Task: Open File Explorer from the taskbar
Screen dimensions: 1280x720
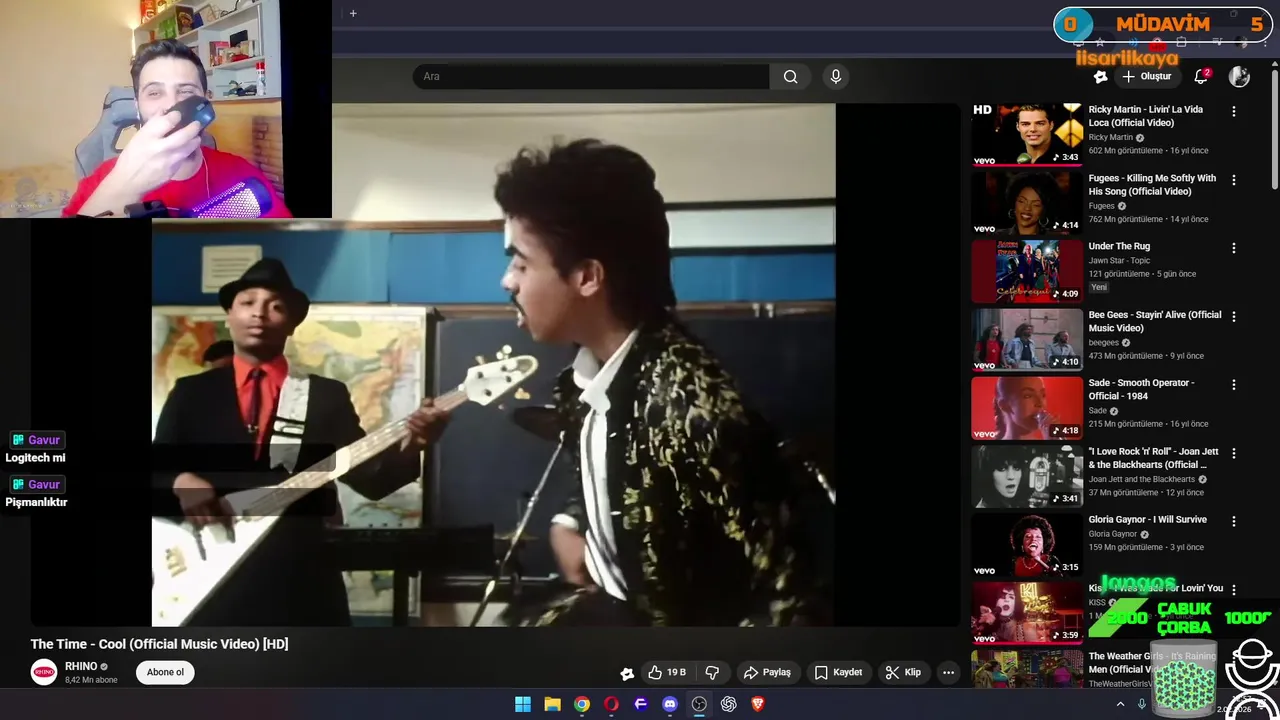Action: click(x=552, y=704)
